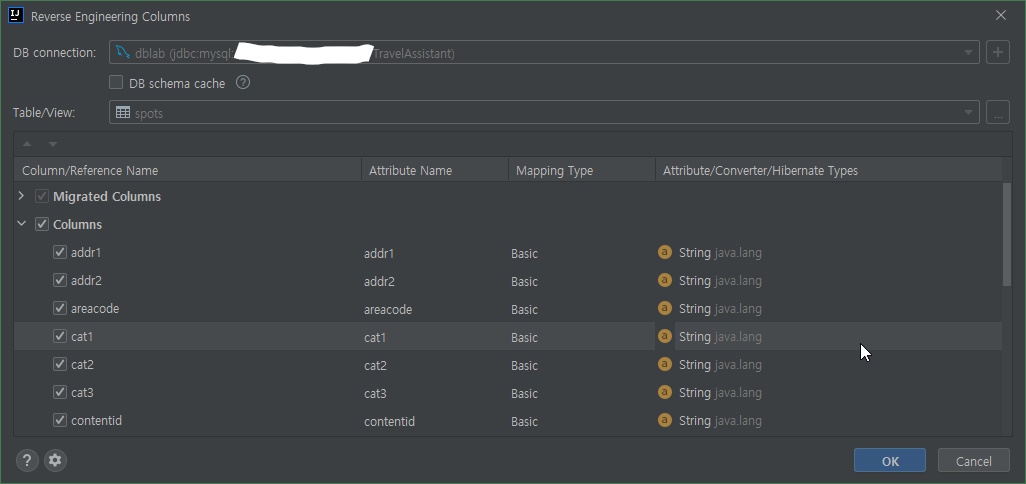Open the DB schema cache help icon

click(242, 83)
